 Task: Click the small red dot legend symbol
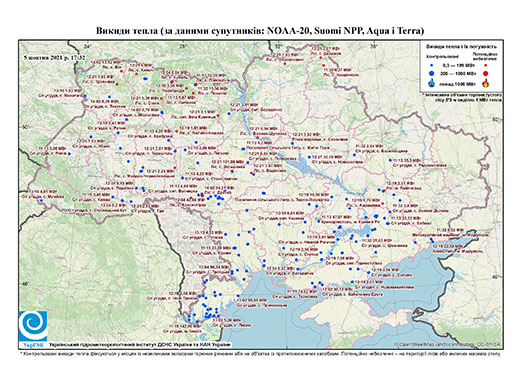click(486, 65)
